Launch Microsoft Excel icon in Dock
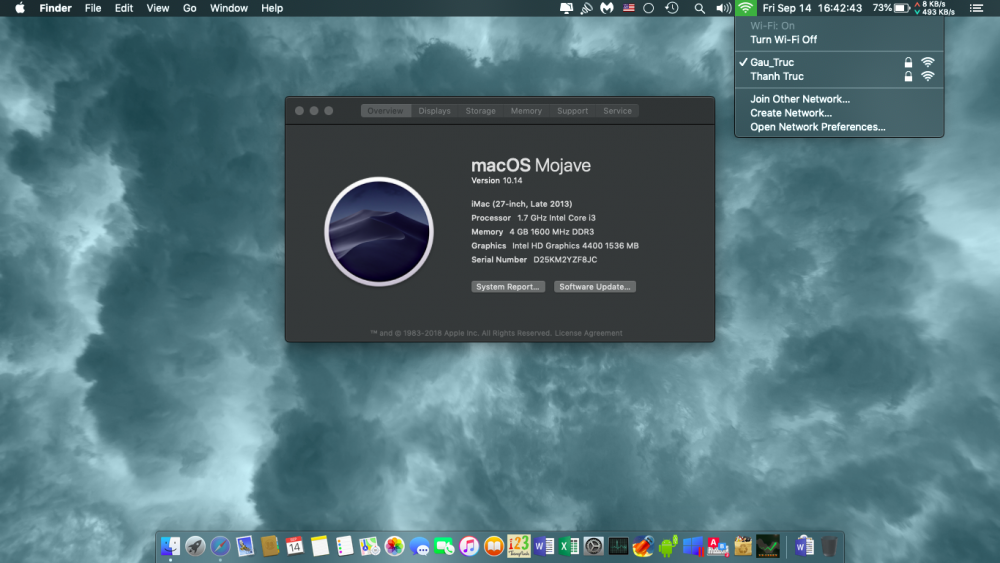The image size is (1000, 563). coord(568,546)
